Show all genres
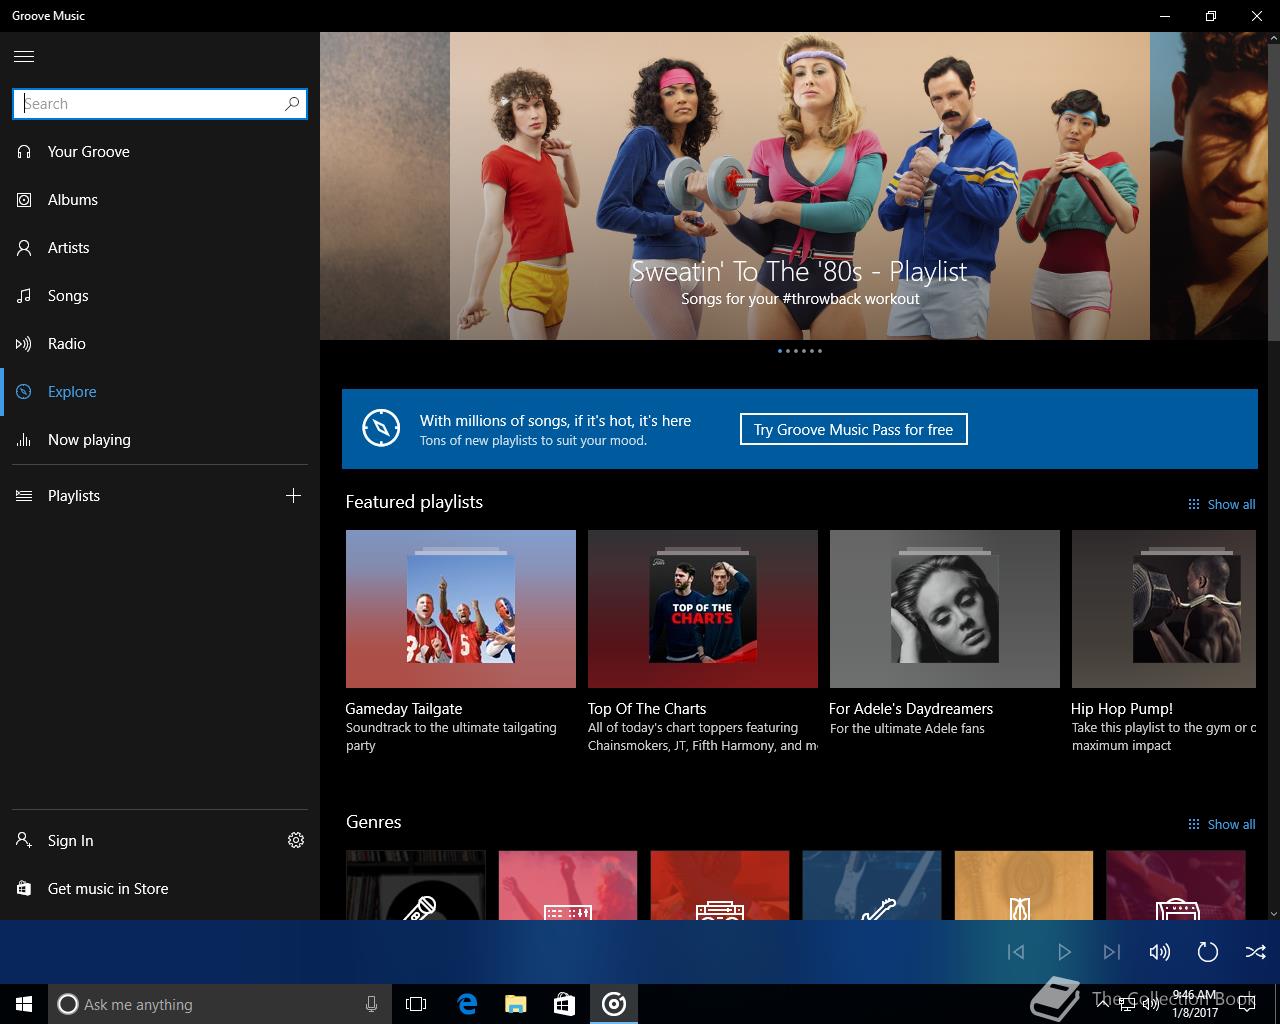Viewport: 1280px width, 1024px height. pyautogui.click(x=1221, y=824)
